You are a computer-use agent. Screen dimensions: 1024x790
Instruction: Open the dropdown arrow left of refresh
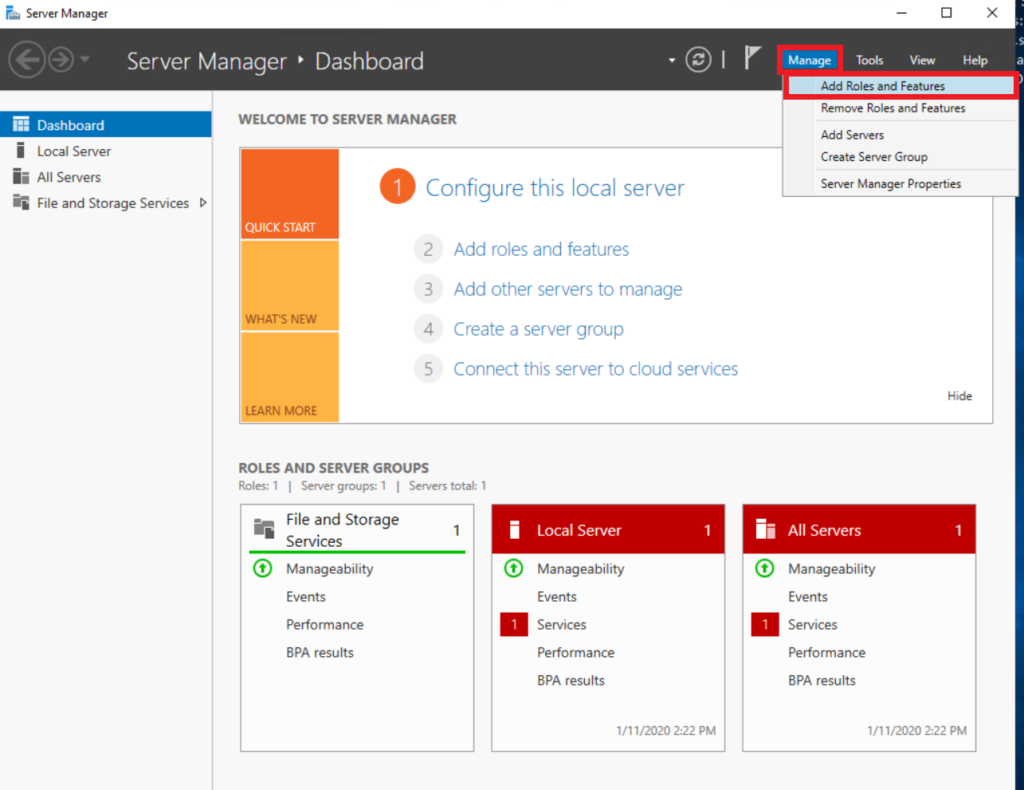tap(671, 60)
